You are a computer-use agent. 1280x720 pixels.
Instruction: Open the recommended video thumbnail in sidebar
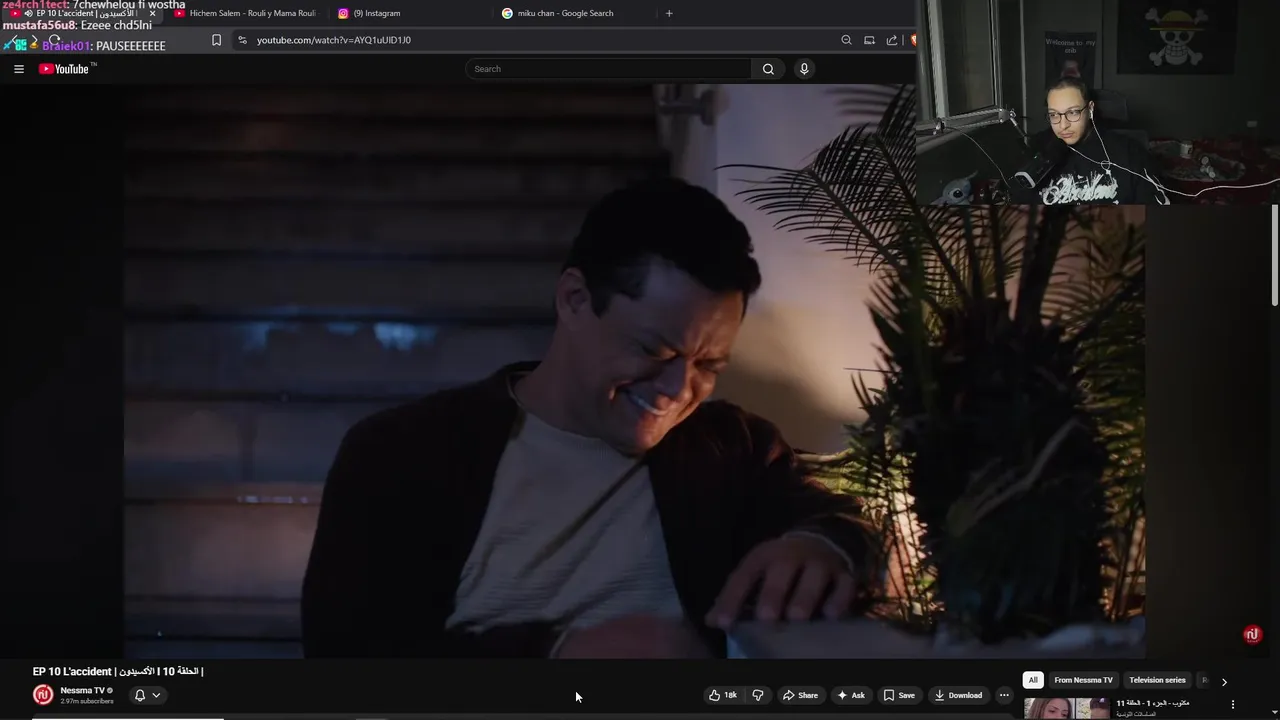(1066, 708)
